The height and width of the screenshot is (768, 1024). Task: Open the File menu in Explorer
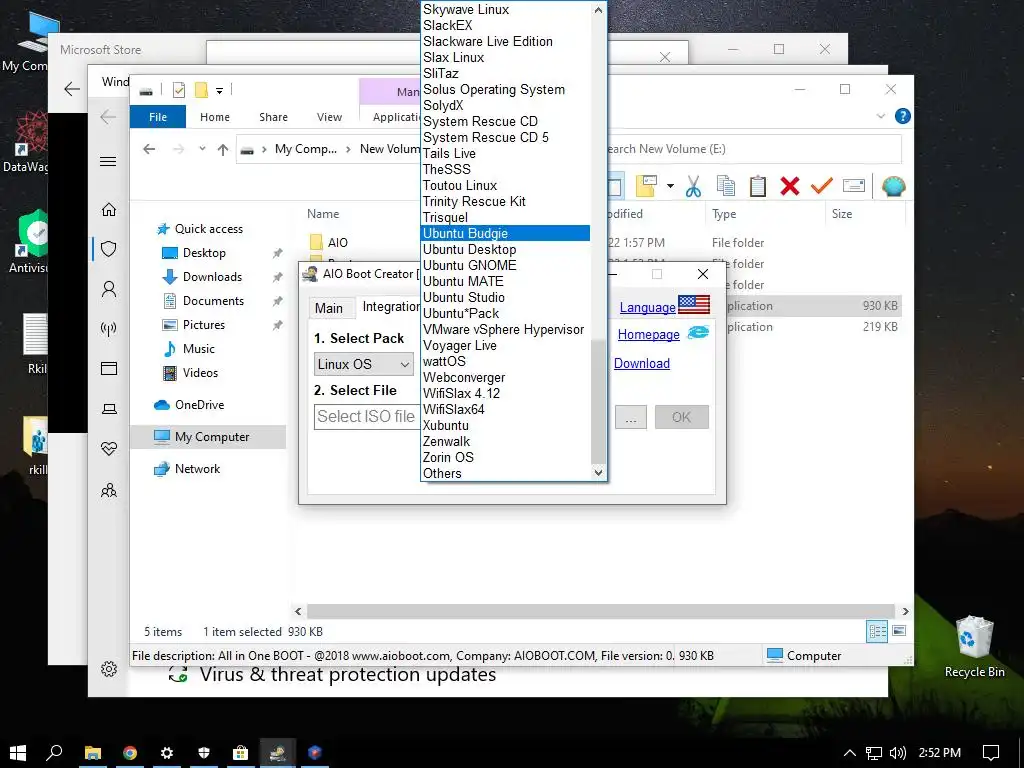[158, 117]
